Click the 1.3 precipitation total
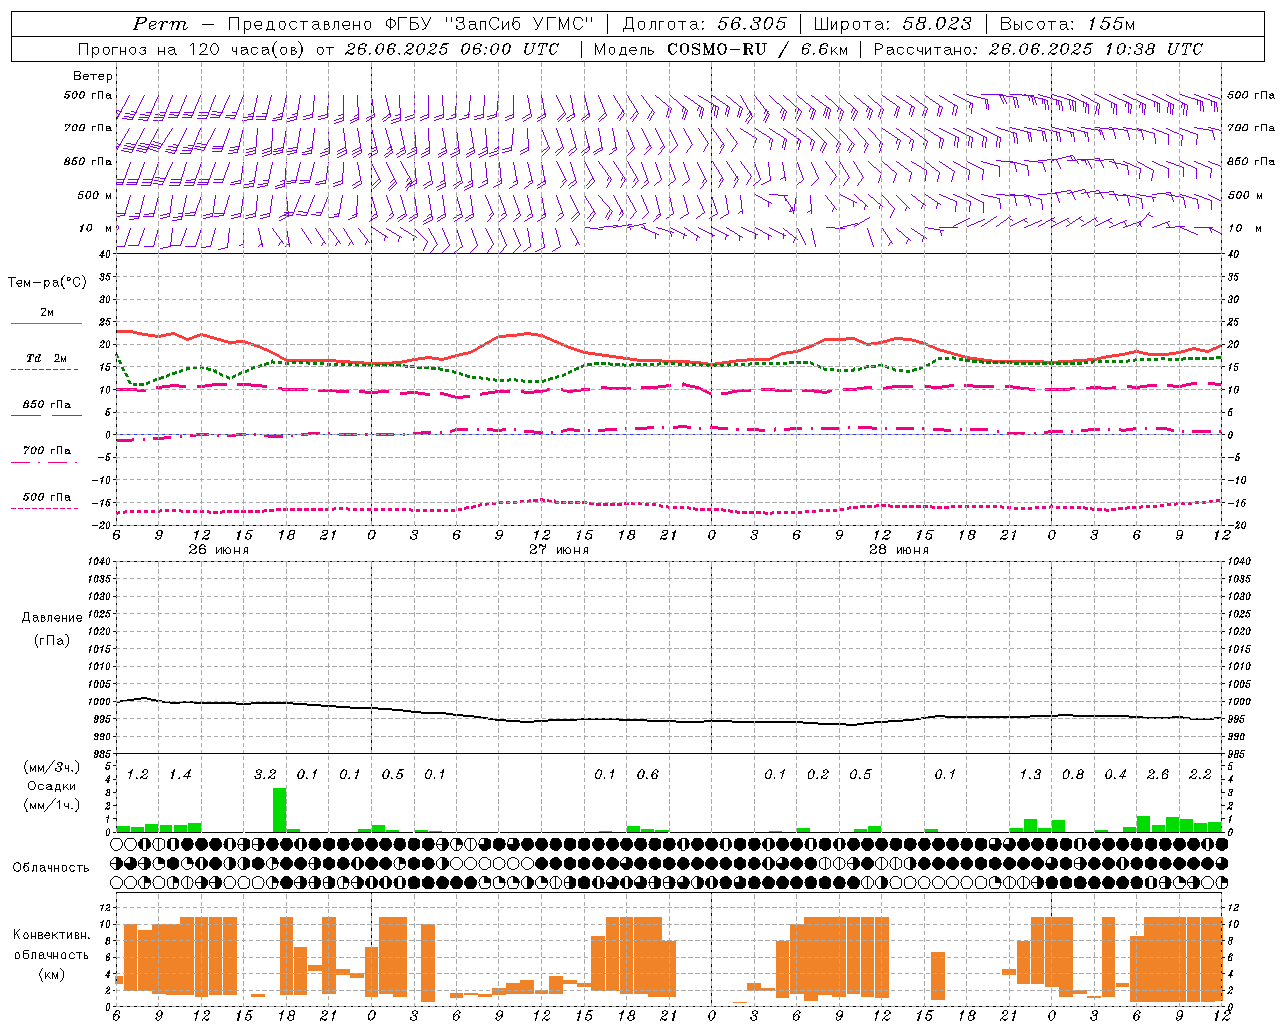1280x1024 pixels. [x=1030, y=774]
